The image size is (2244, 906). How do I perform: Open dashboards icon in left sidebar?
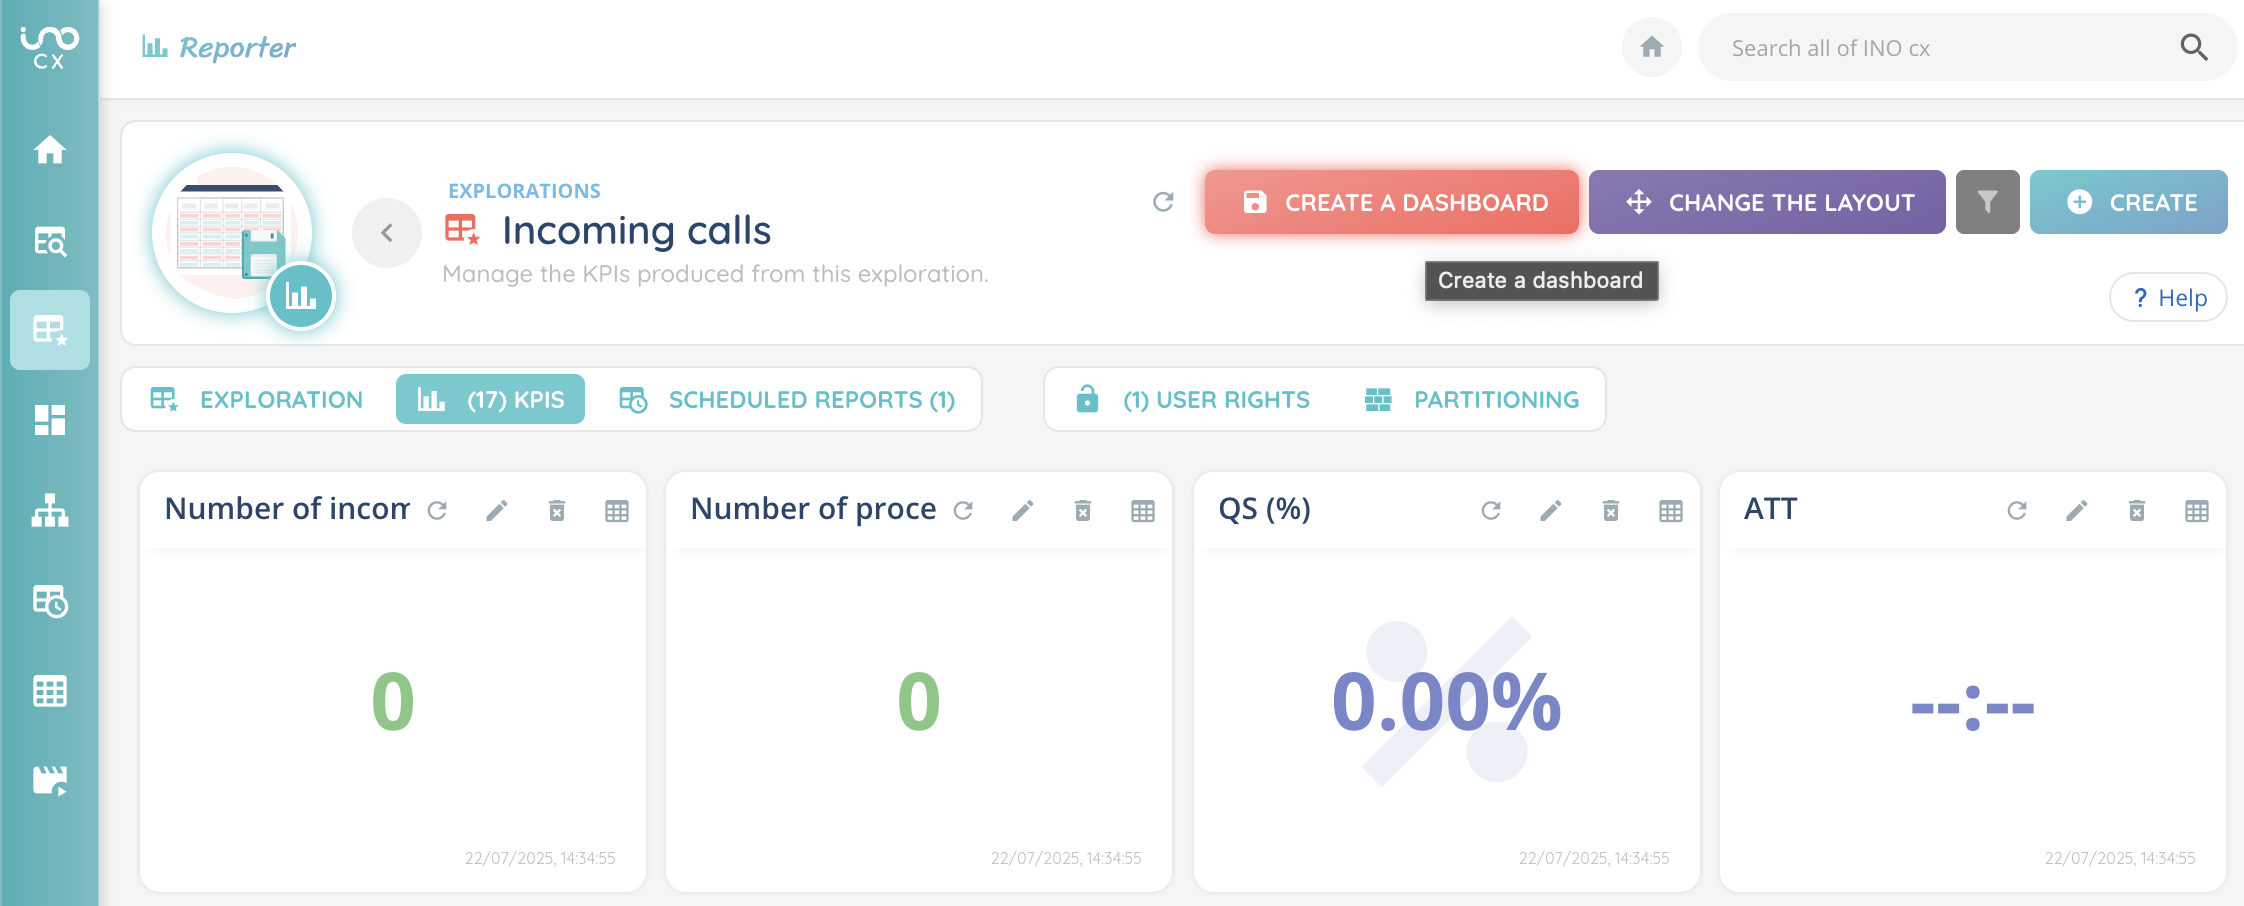click(x=49, y=420)
